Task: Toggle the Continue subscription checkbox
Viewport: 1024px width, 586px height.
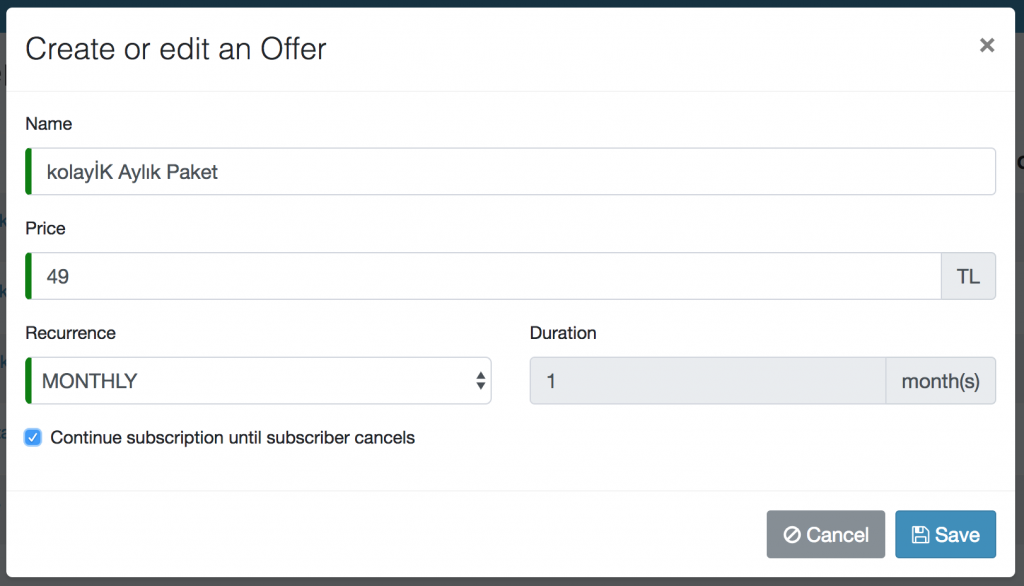Action: [33, 437]
